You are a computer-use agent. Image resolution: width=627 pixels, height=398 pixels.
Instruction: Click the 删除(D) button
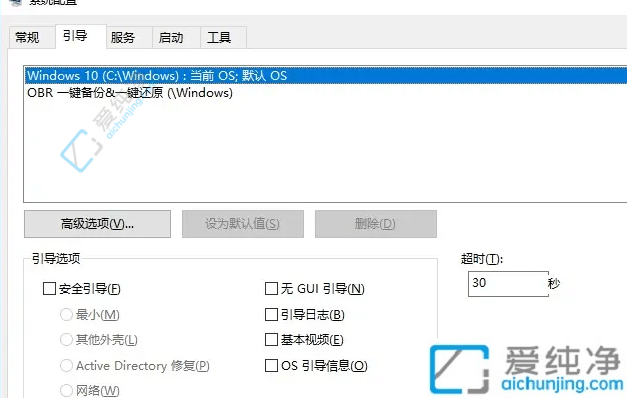[x=375, y=224]
